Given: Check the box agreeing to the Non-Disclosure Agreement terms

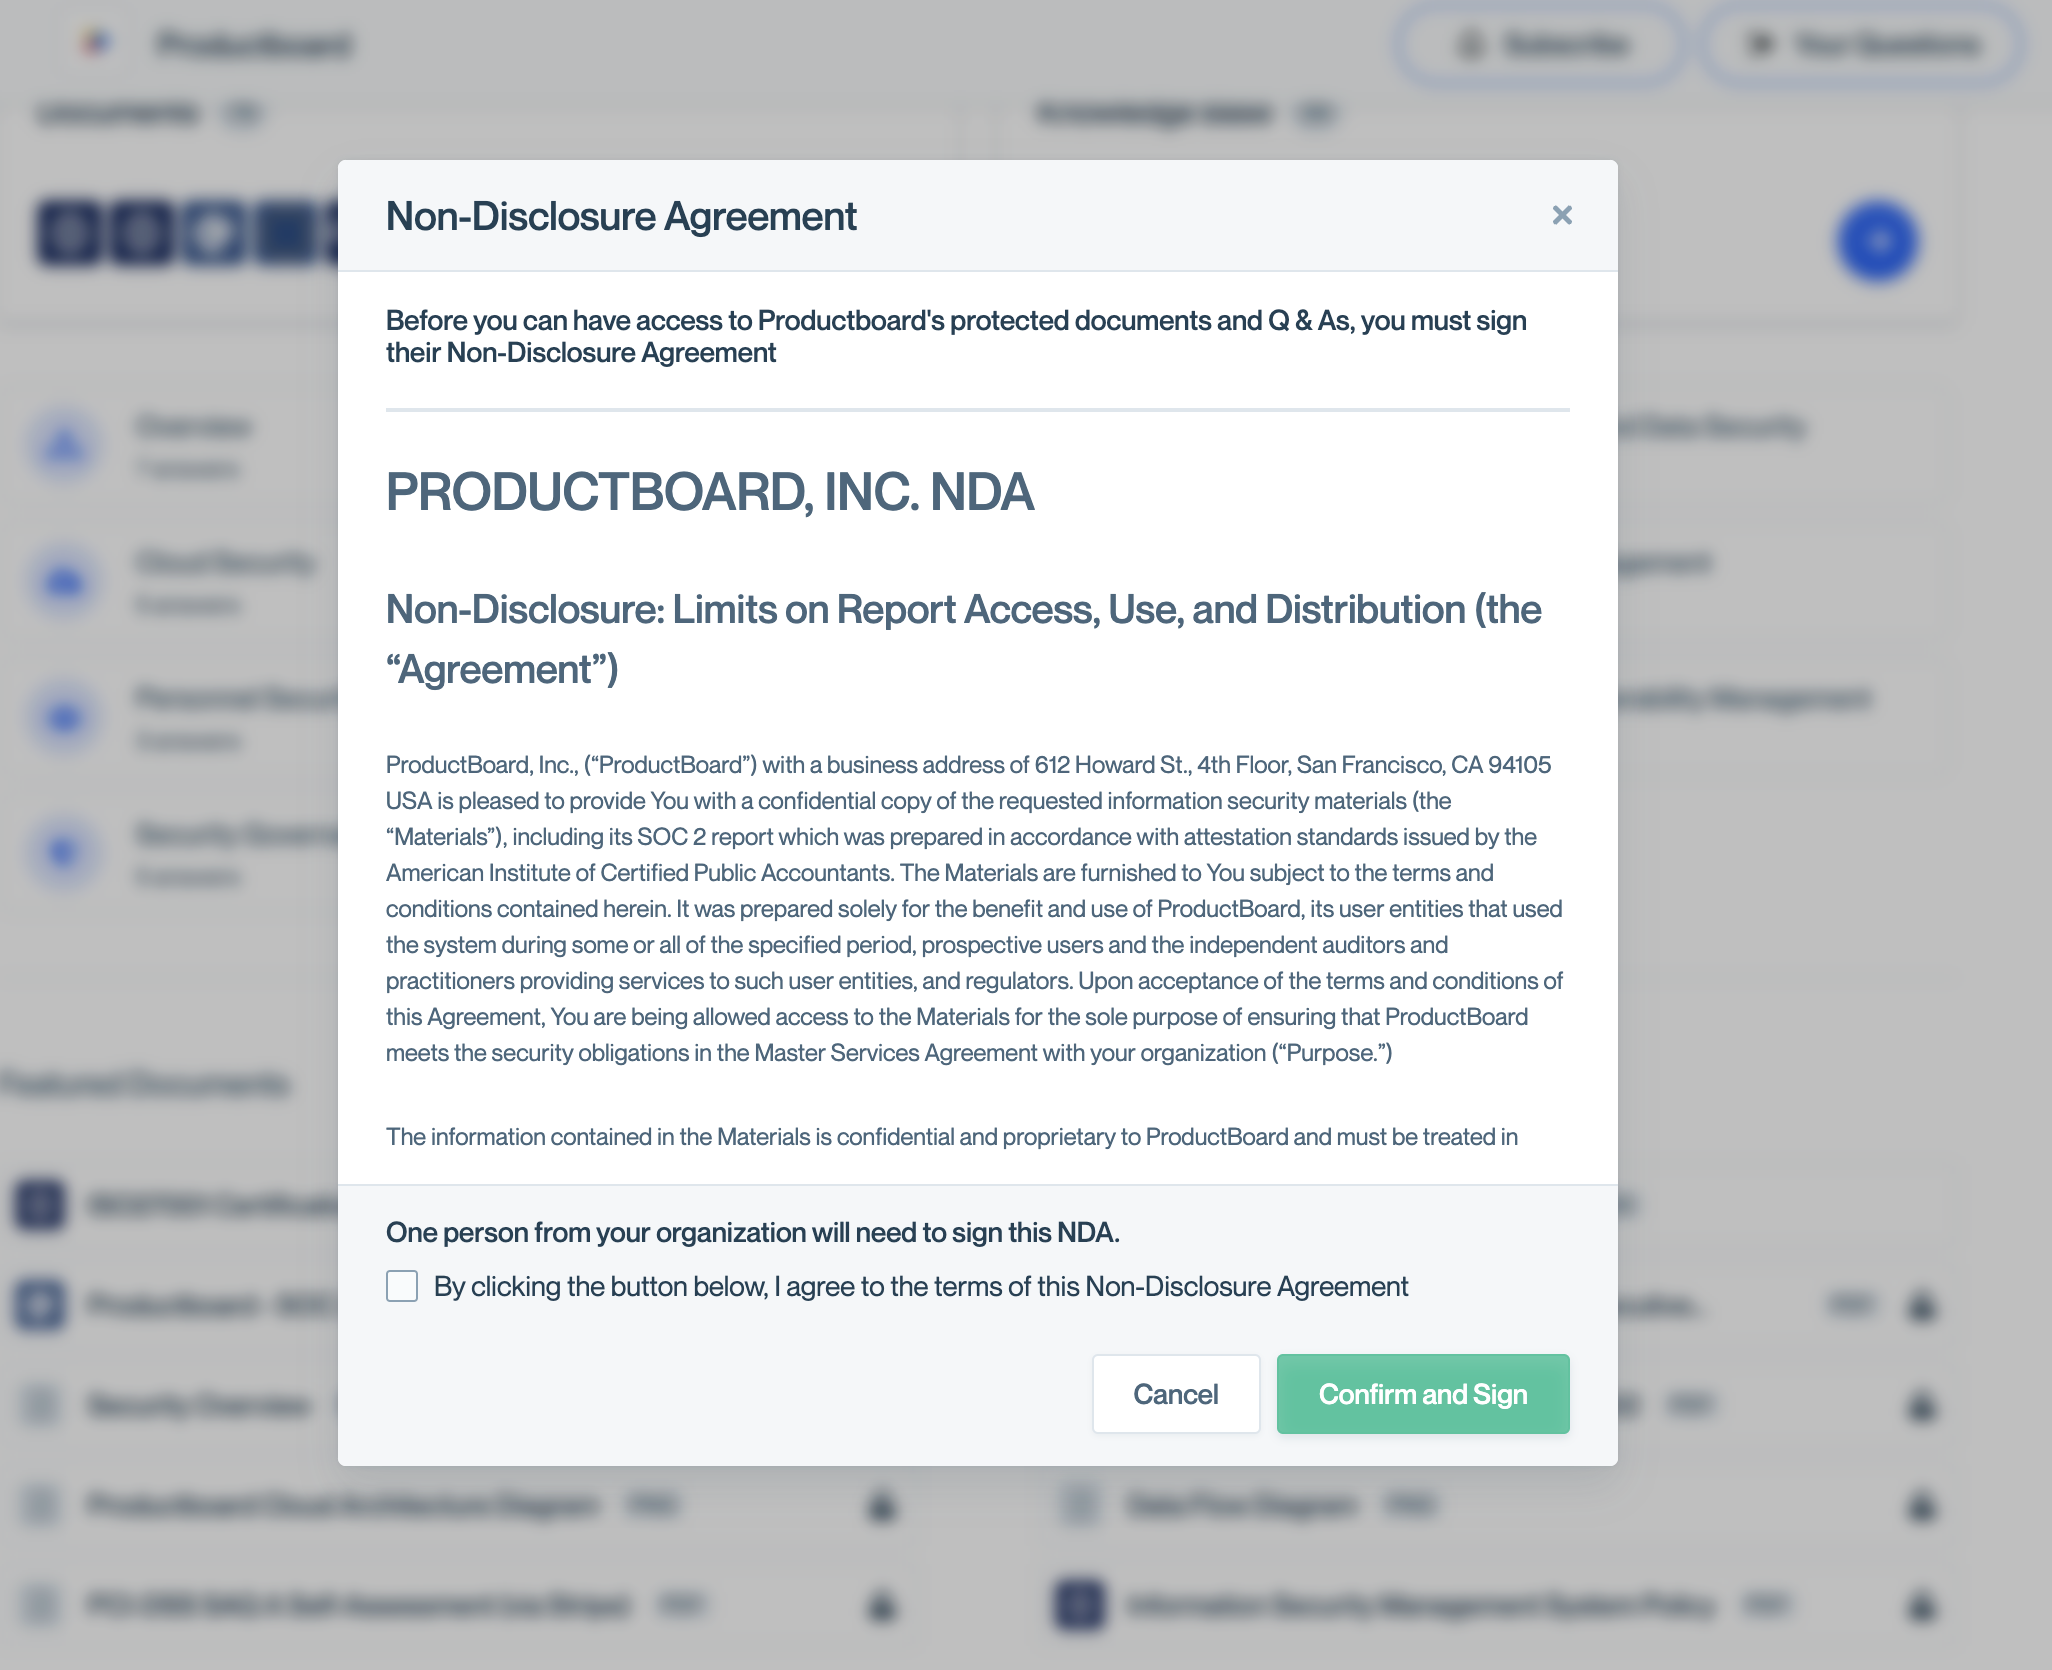Looking at the screenshot, I should tap(401, 1286).
